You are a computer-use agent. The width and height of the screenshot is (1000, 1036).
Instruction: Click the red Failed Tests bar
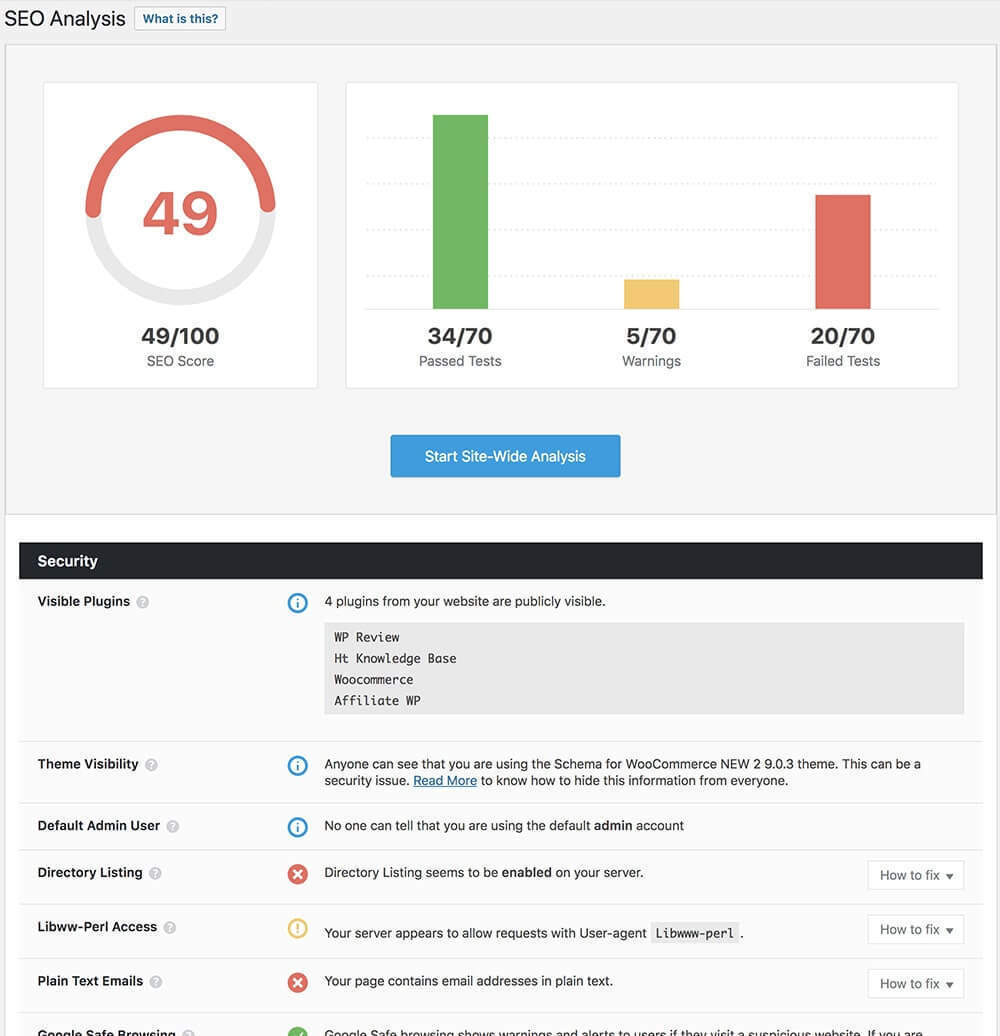(x=842, y=252)
